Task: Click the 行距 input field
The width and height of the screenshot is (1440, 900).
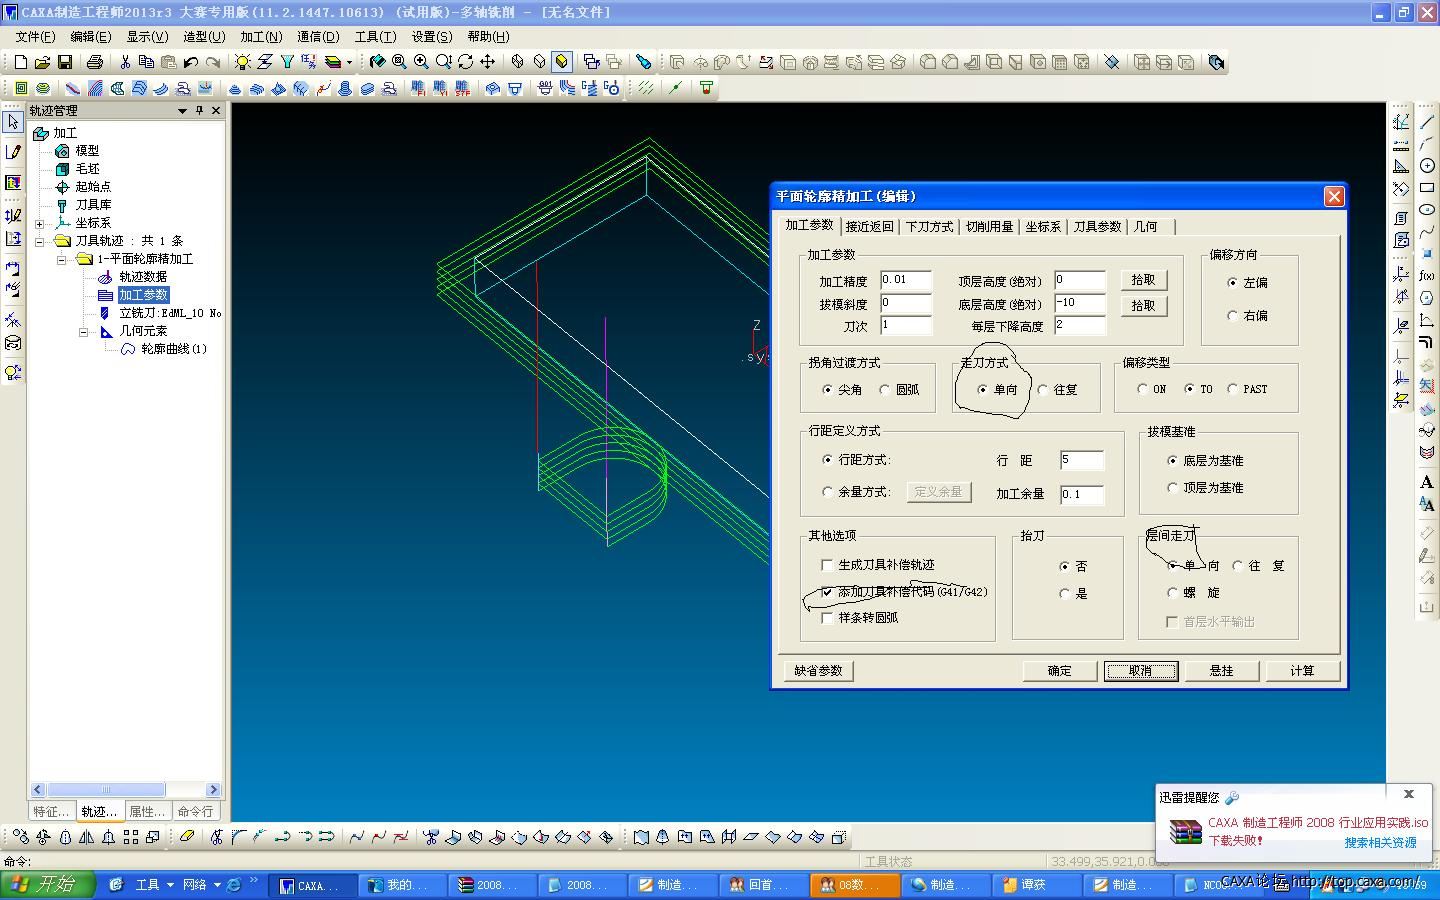Action: tap(1081, 460)
